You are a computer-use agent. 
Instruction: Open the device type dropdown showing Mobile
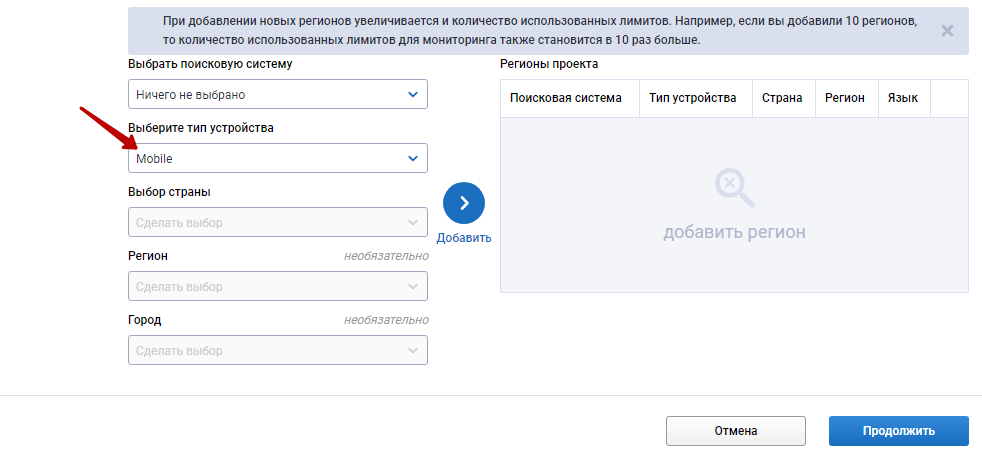277,158
